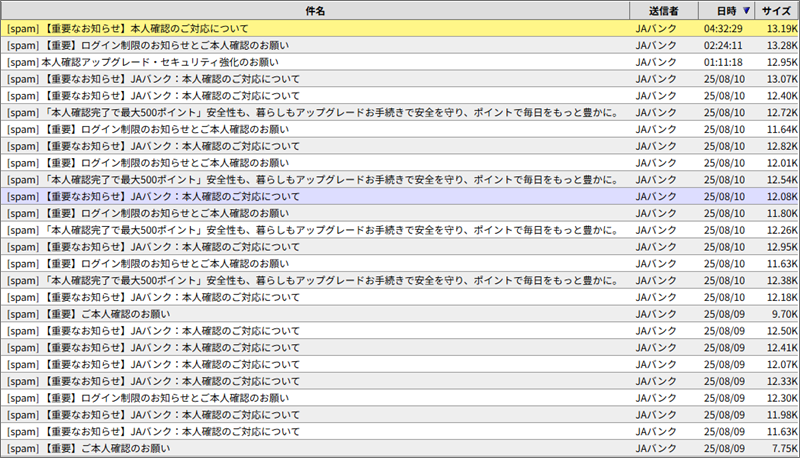Select the ログイン制限 email sized 11.64K
The image size is (800, 458).
click(400, 130)
